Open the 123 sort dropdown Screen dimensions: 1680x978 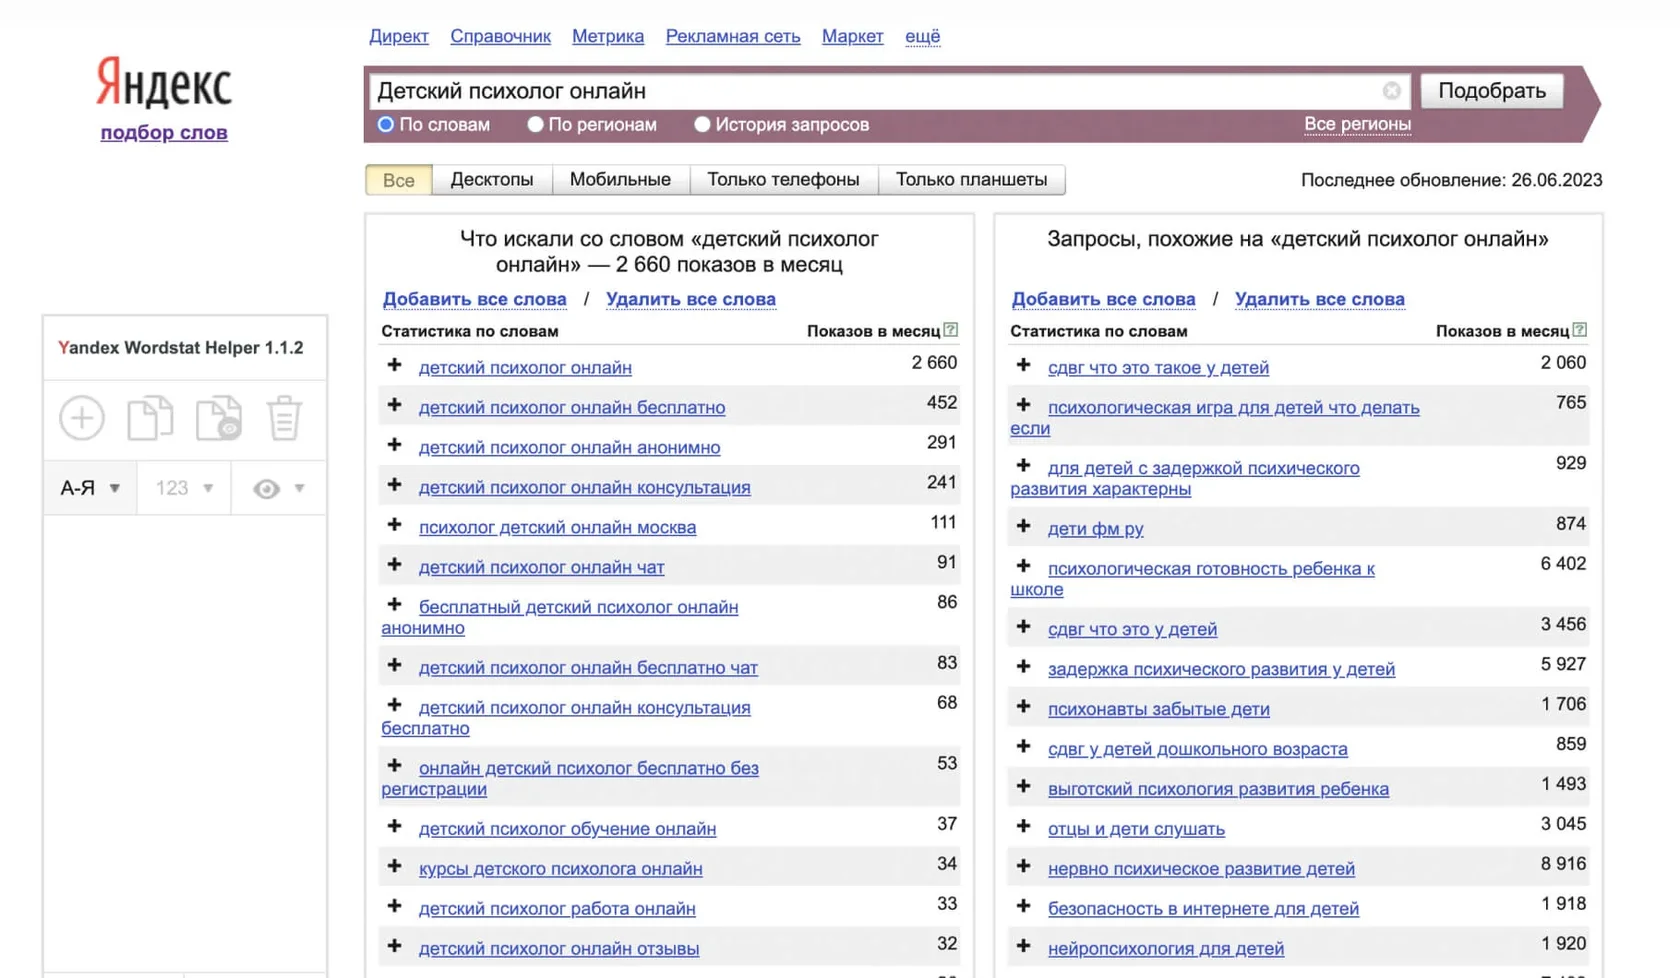(x=184, y=488)
